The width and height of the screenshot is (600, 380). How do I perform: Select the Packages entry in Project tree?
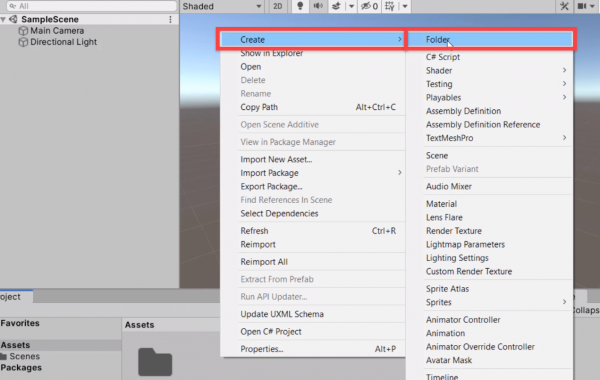point(21,368)
